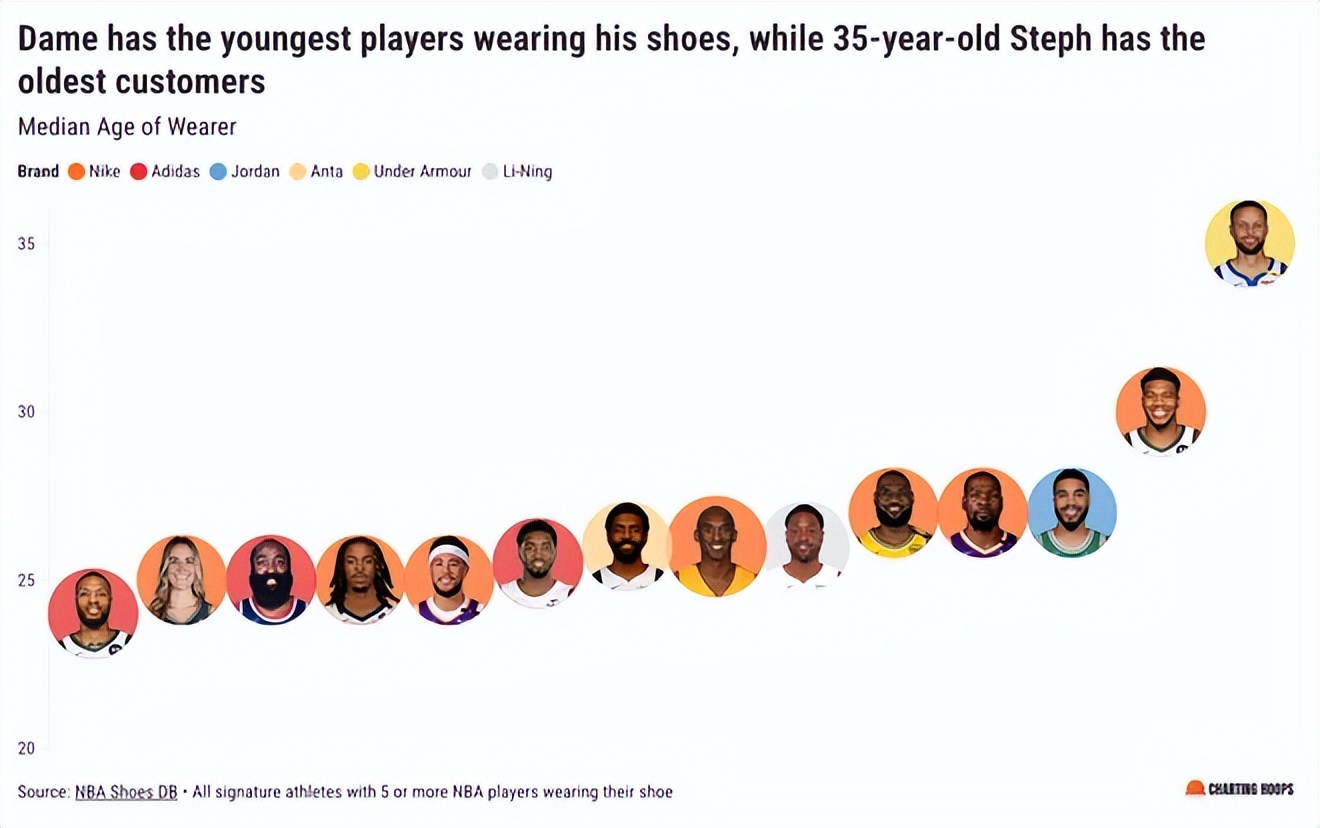Click the 35 y-axis label
This screenshot has width=1320, height=828.
tap(26, 243)
